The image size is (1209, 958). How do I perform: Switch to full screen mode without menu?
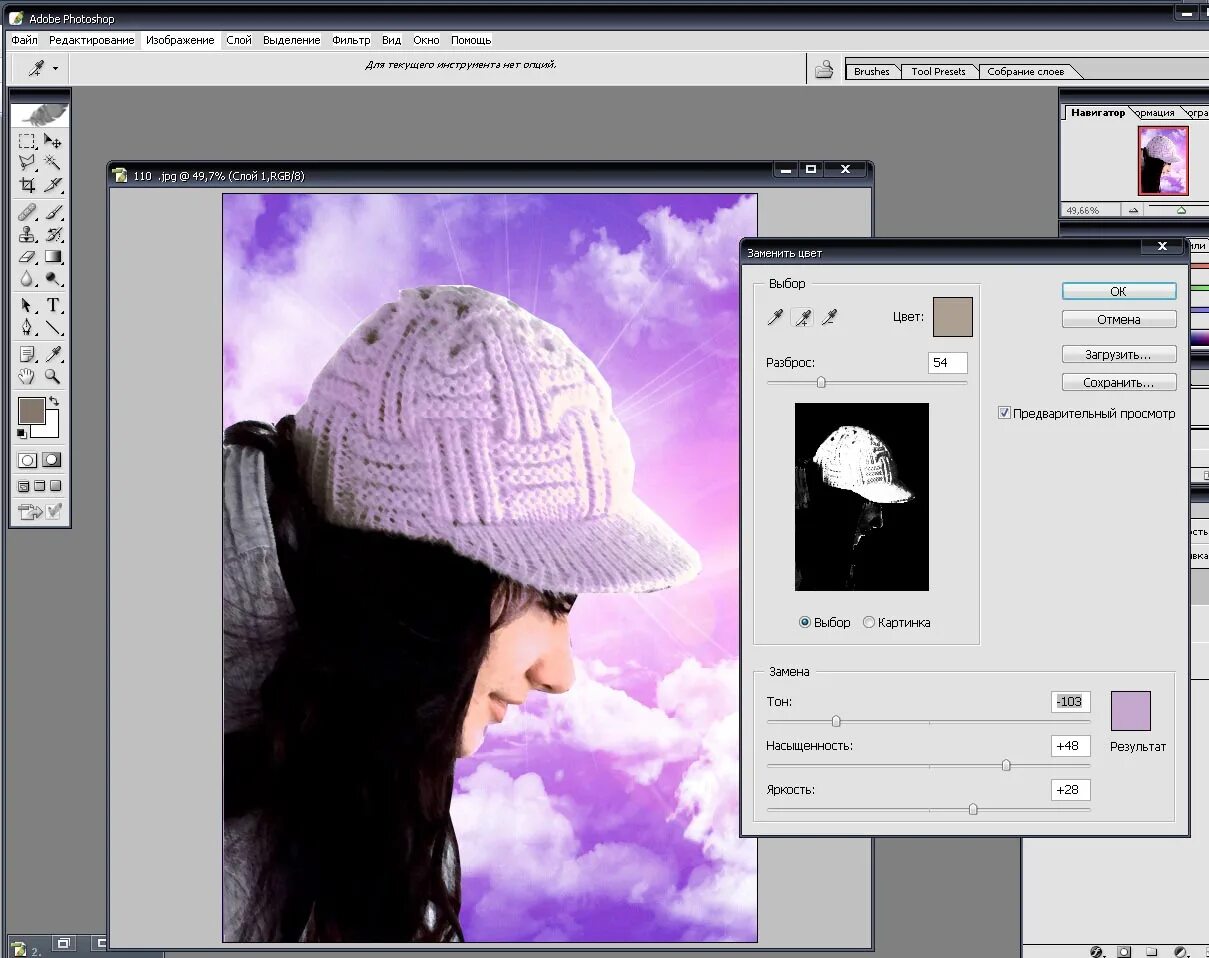click(56, 486)
